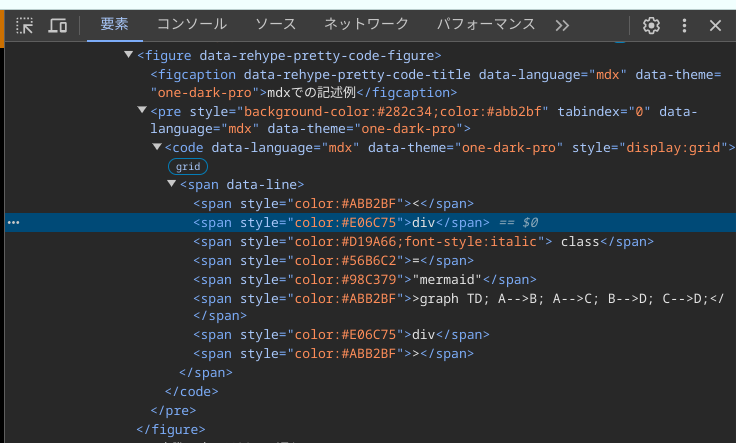Close the DevTools panel
The height and width of the screenshot is (443, 736).
(715, 25)
